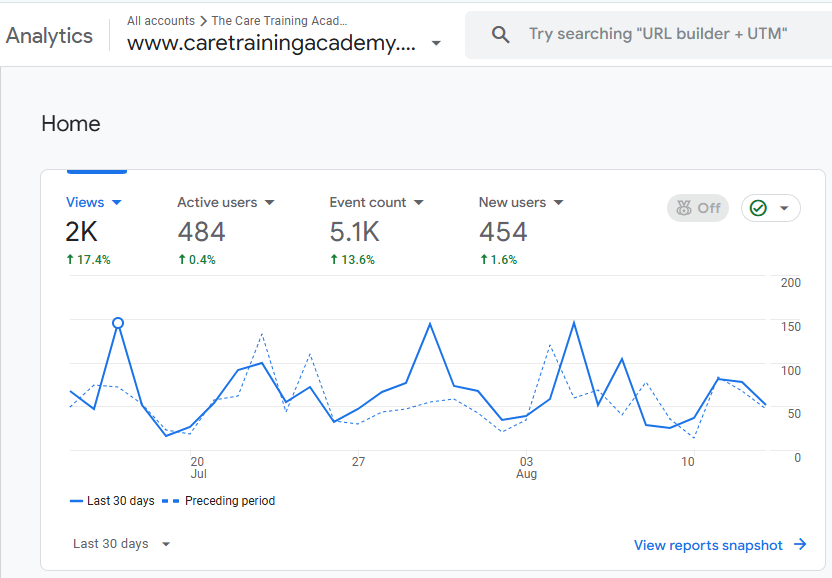Screen dimensions: 832x578
Task: Open the data quality indicator dropdown arrow
Action: (784, 208)
